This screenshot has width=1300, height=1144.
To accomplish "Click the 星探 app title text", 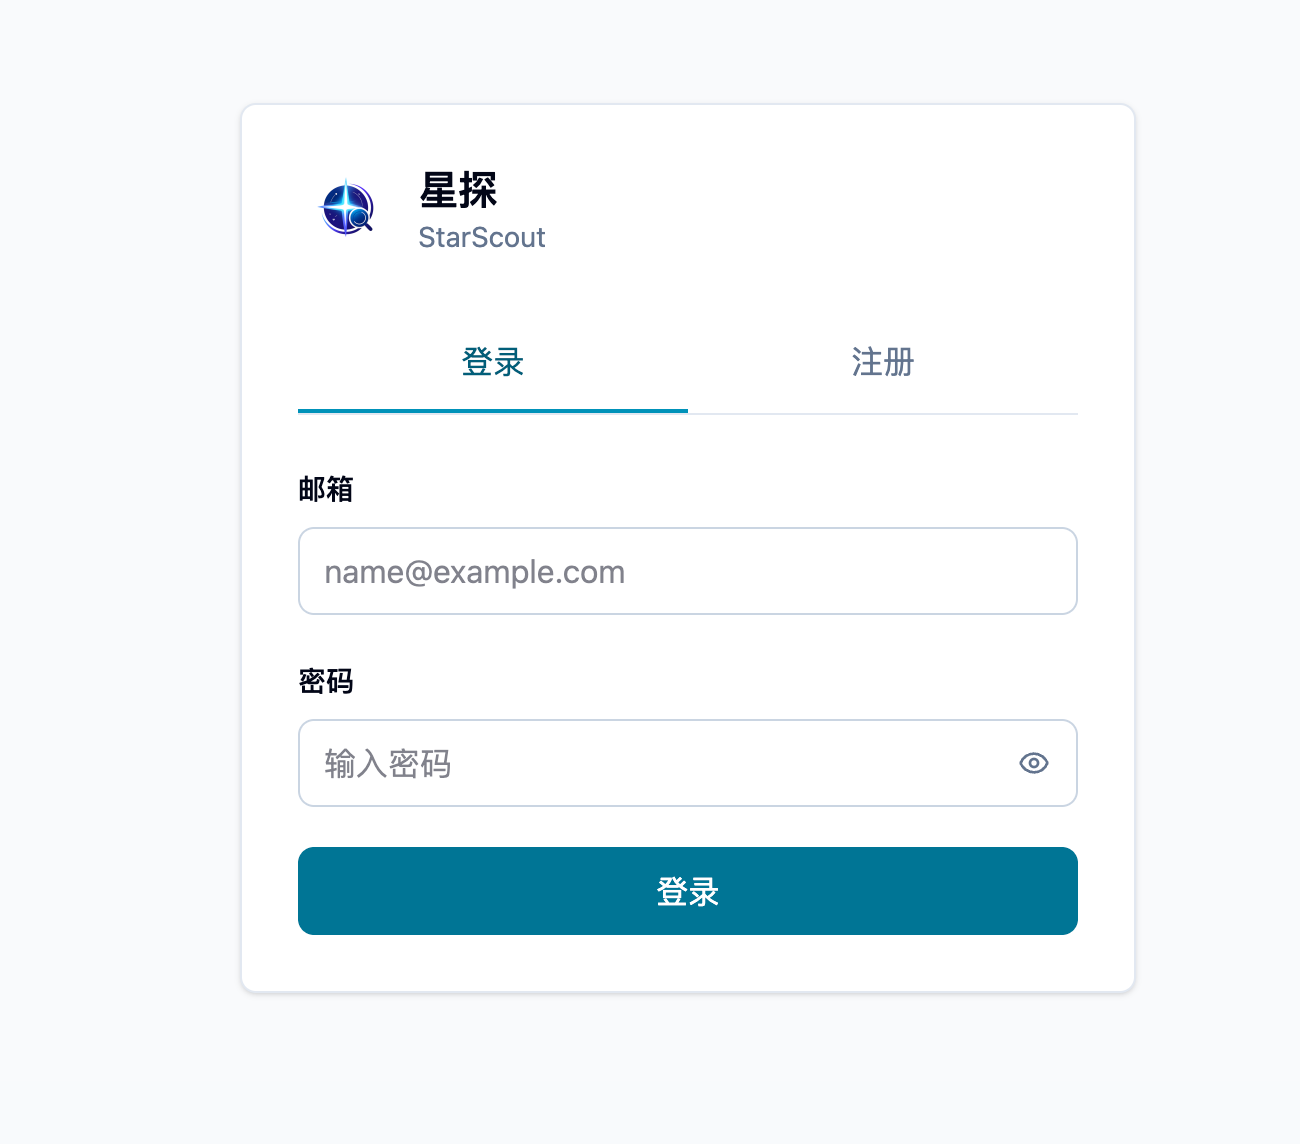I will 458,190.
